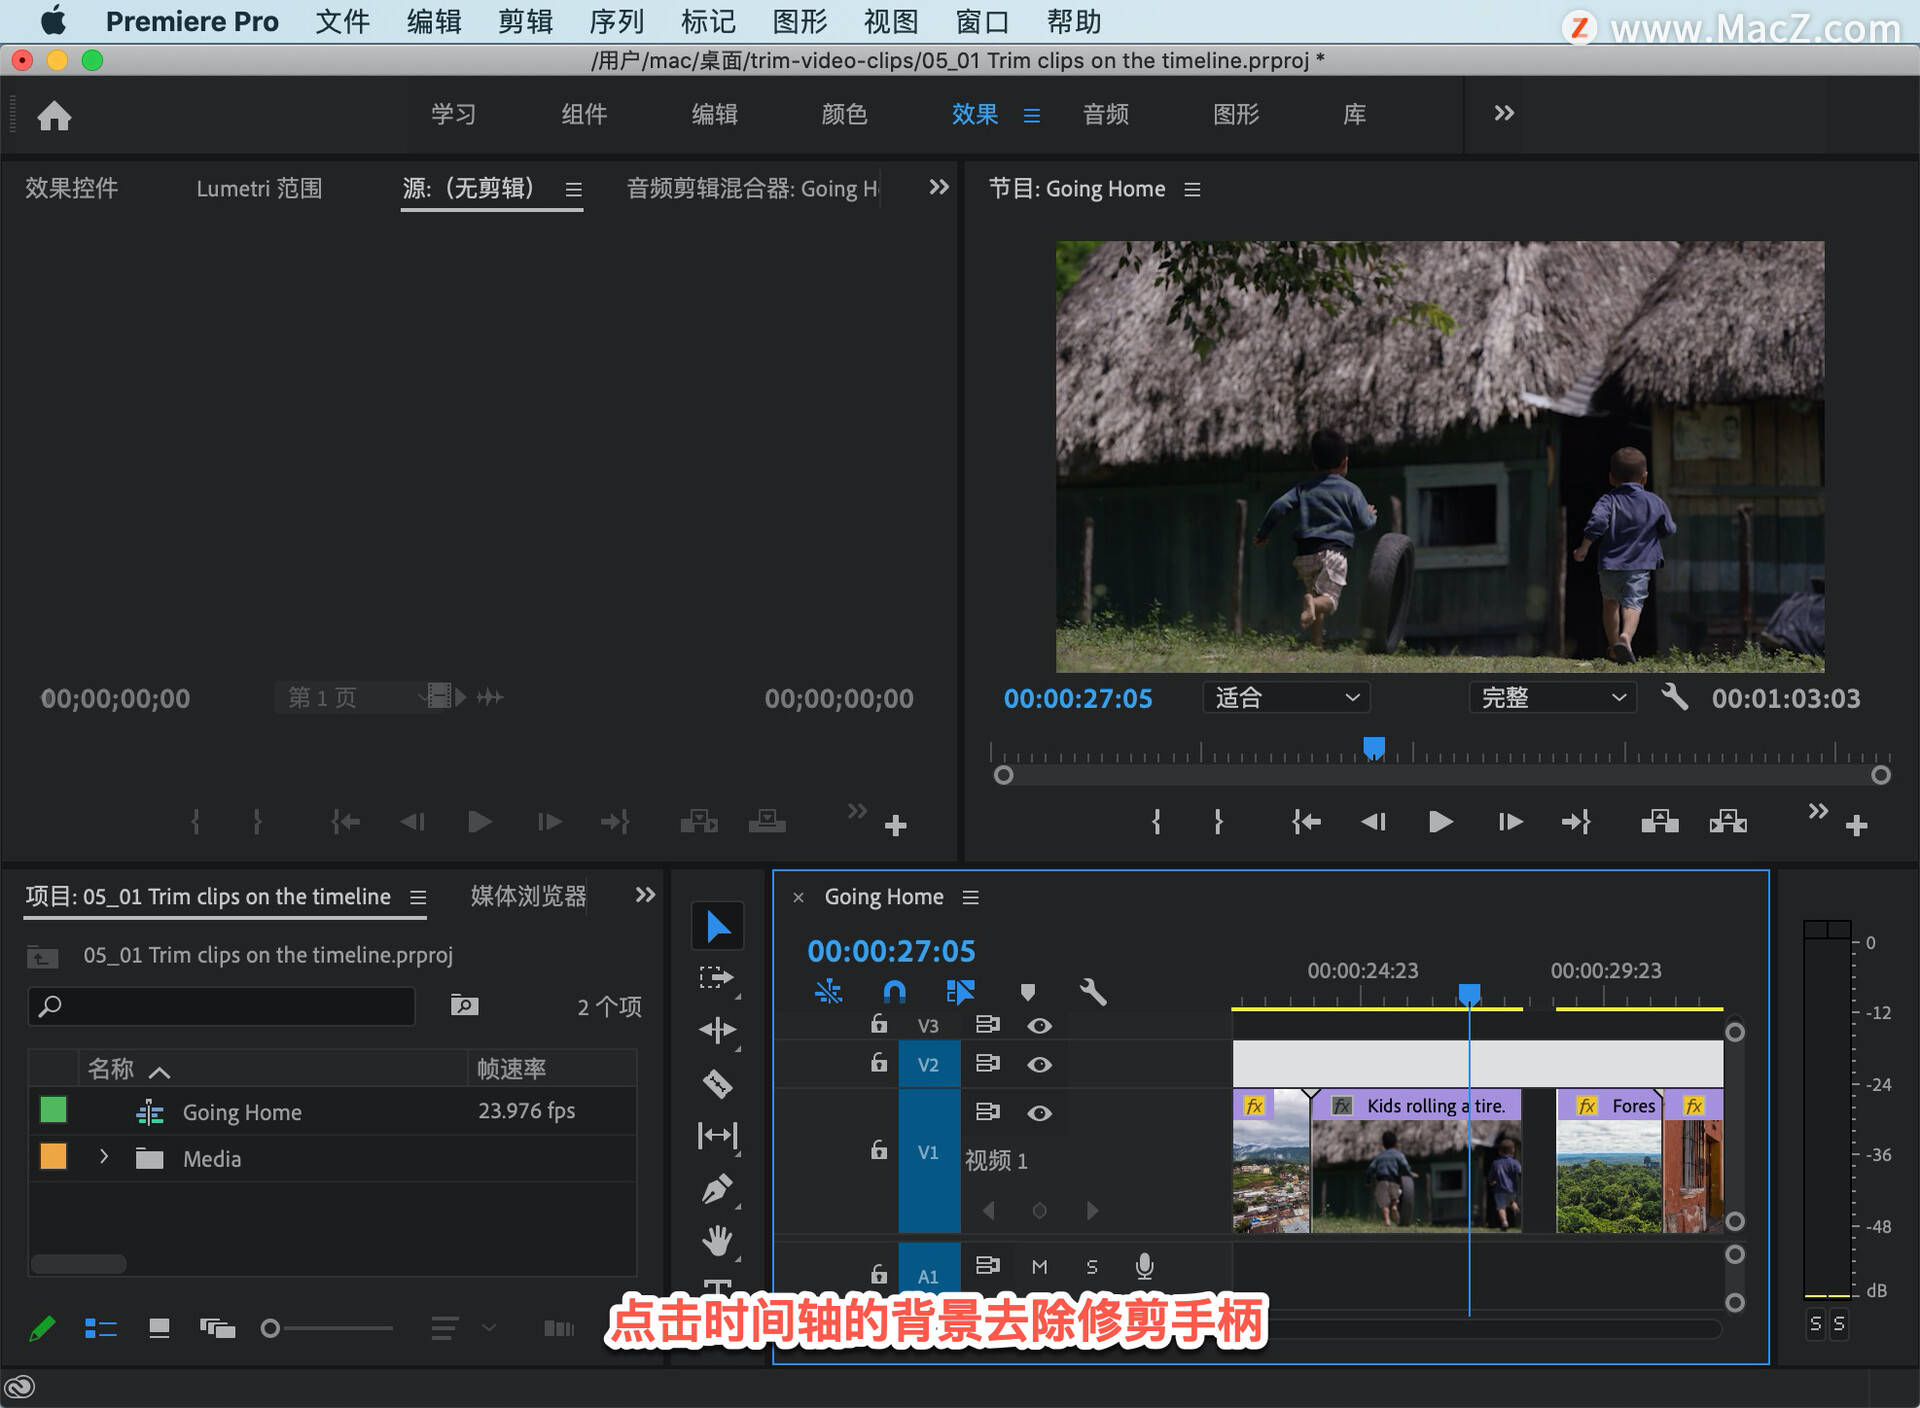Click the project panel thumbnail zoom slider

point(270,1328)
